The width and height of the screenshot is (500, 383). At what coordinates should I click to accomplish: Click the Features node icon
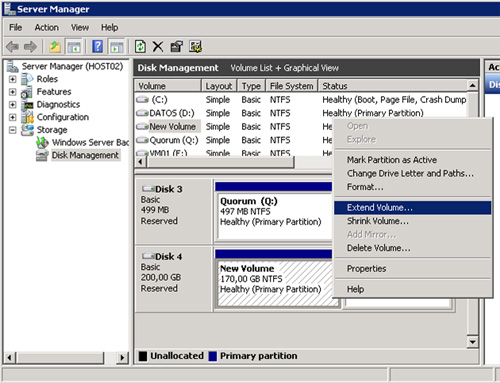pyautogui.click(x=27, y=92)
